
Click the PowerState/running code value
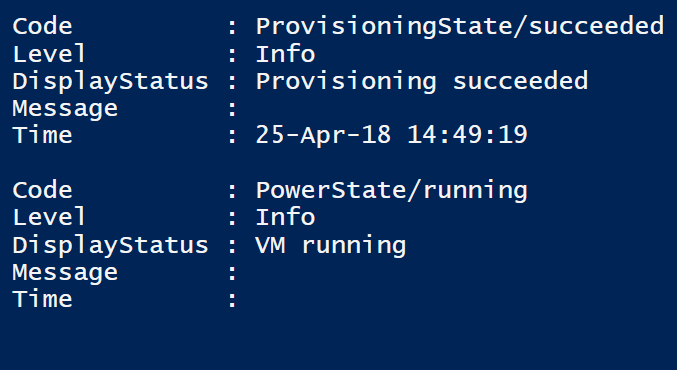pyautogui.click(x=392, y=190)
